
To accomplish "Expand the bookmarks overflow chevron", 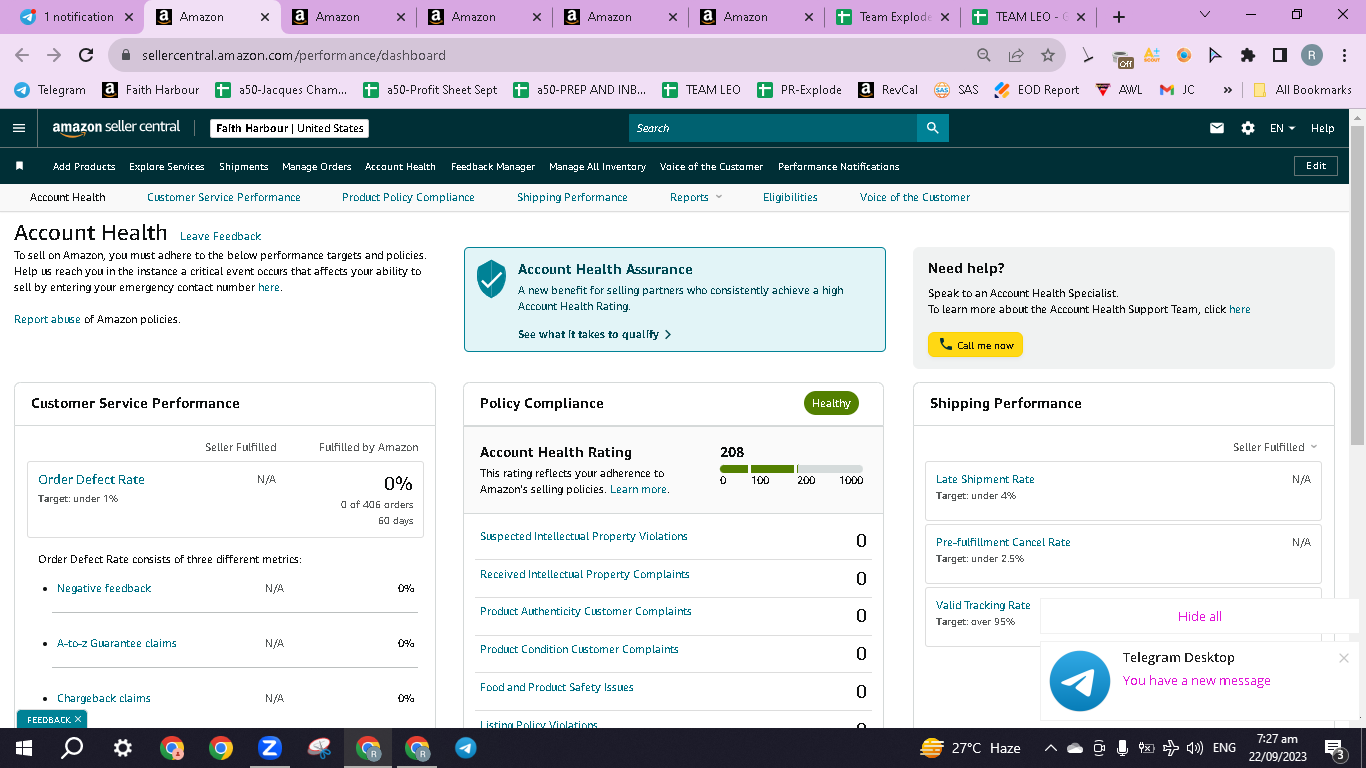I will click(1227, 89).
